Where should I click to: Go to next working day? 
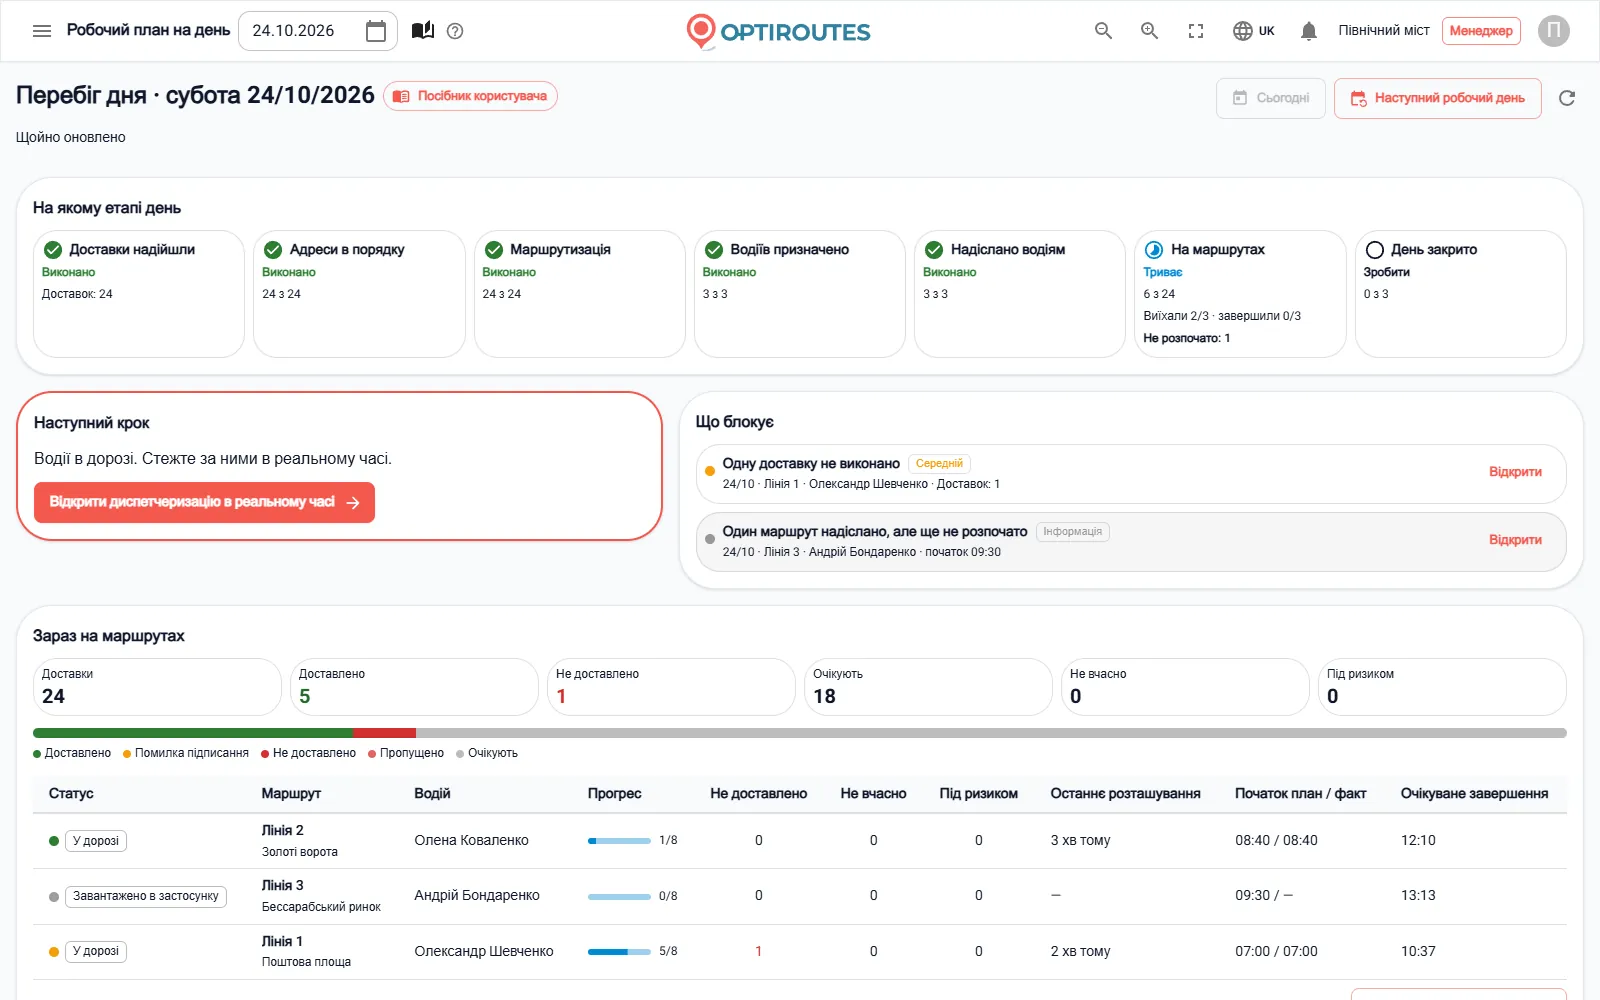click(1438, 98)
